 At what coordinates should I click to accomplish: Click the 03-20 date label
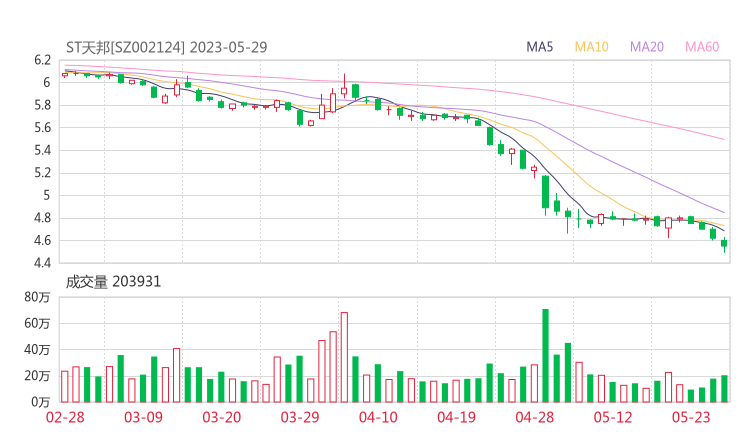(222, 417)
